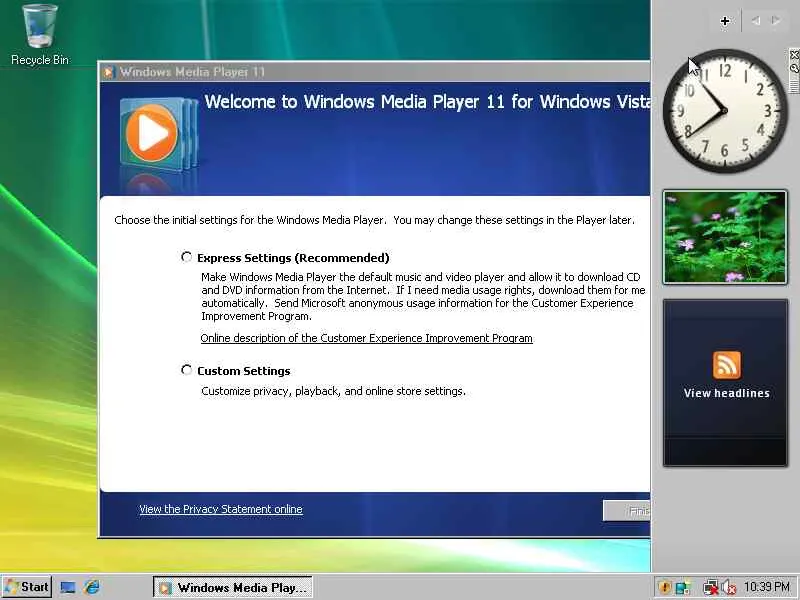Image resolution: width=800 pixels, height=600 pixels.
Task: Click the "Choose the initial settings" instruction text
Action: (374, 220)
